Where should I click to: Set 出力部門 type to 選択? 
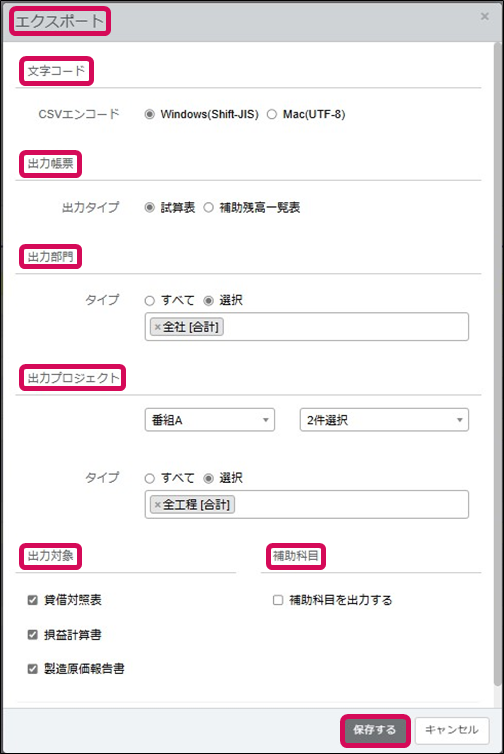[x=208, y=301]
